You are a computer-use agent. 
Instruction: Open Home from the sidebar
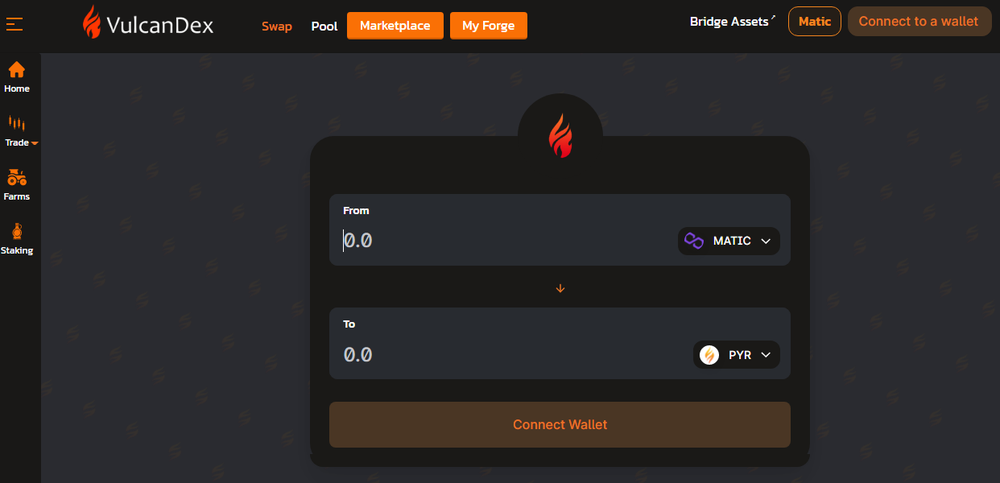point(17,78)
